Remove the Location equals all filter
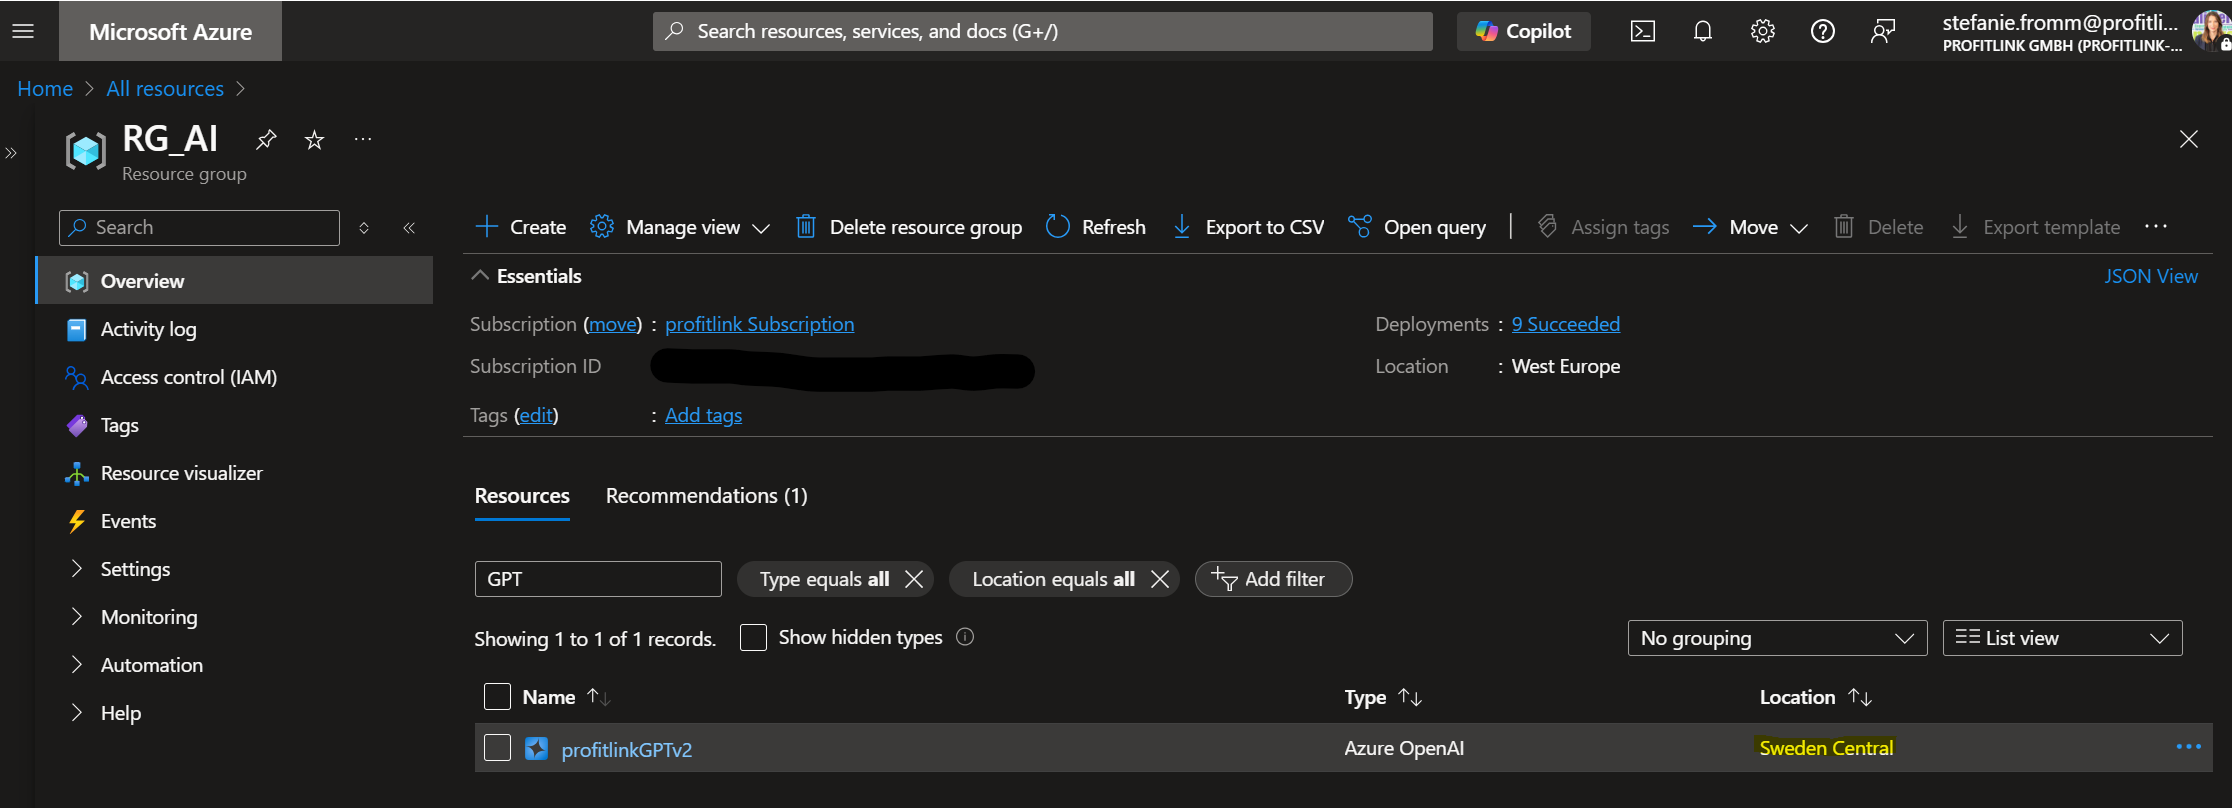 pos(1160,579)
